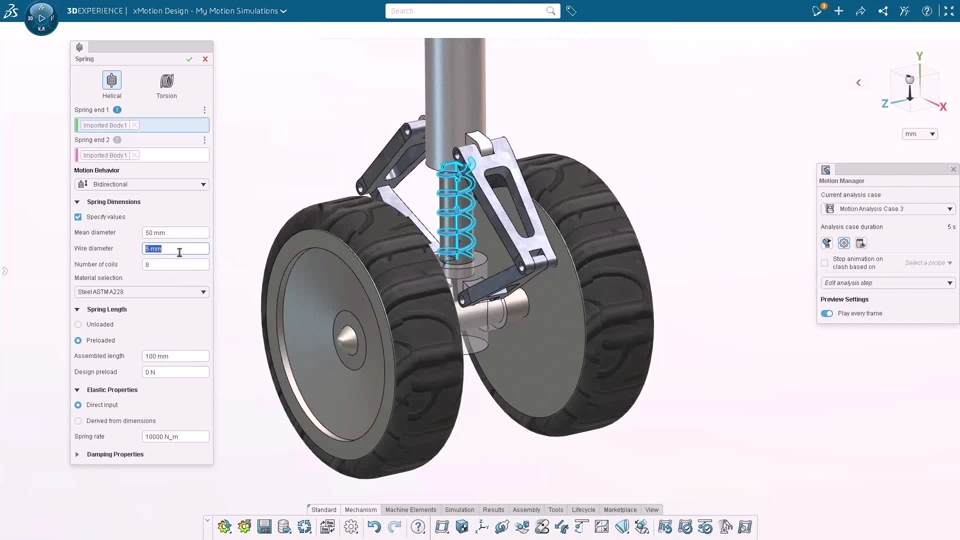Switch to the Results tab
Viewport: 960px width, 540px height.
(493, 509)
